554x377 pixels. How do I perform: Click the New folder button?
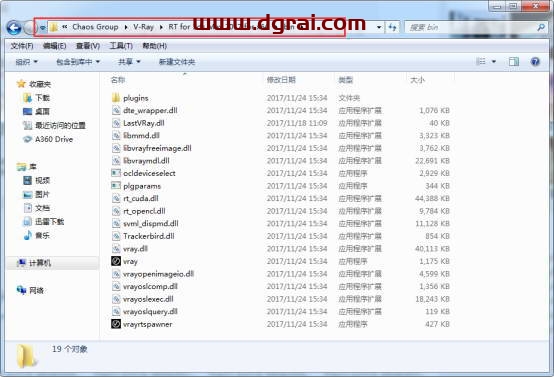pyautogui.click(x=177, y=62)
